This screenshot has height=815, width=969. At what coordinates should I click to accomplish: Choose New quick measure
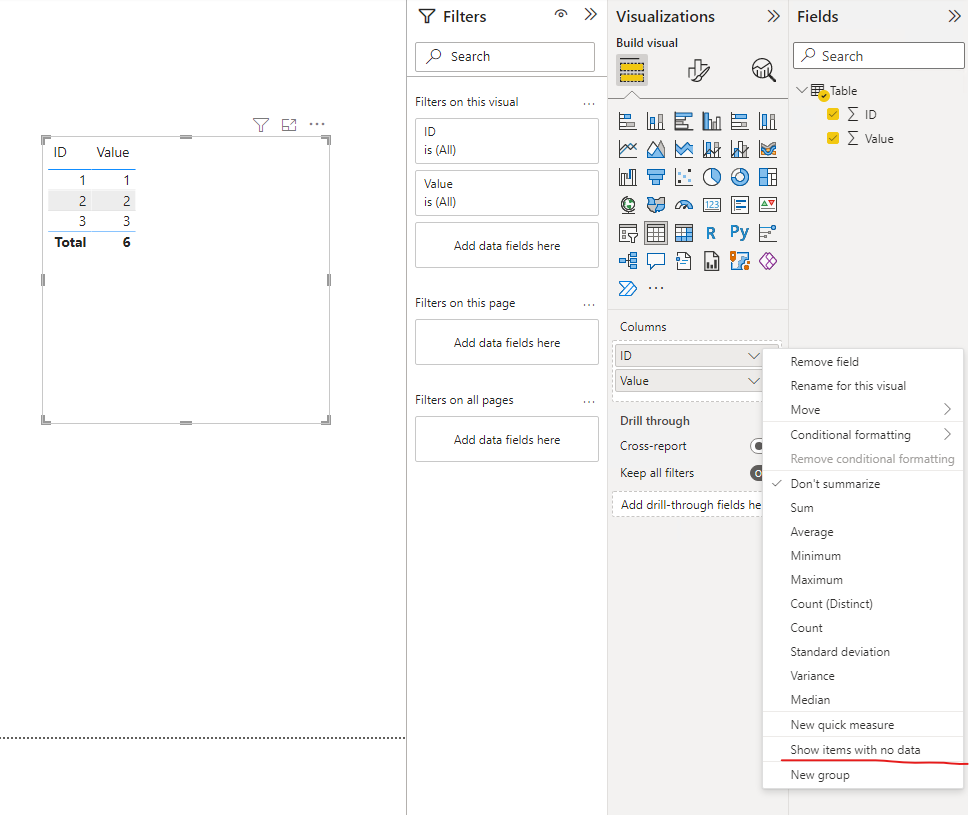tap(863, 725)
